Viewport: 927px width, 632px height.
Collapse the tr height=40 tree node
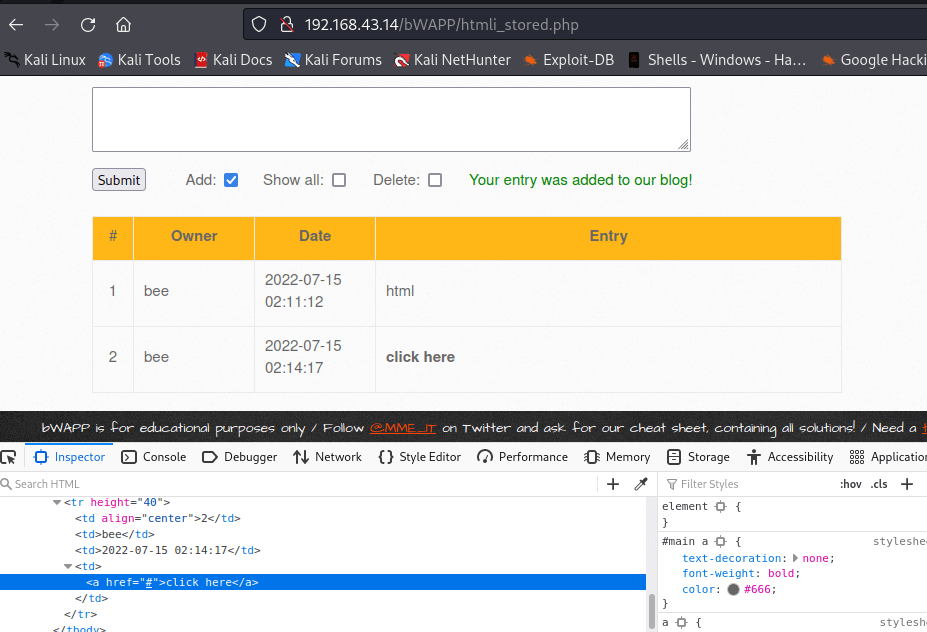click(x=56, y=503)
